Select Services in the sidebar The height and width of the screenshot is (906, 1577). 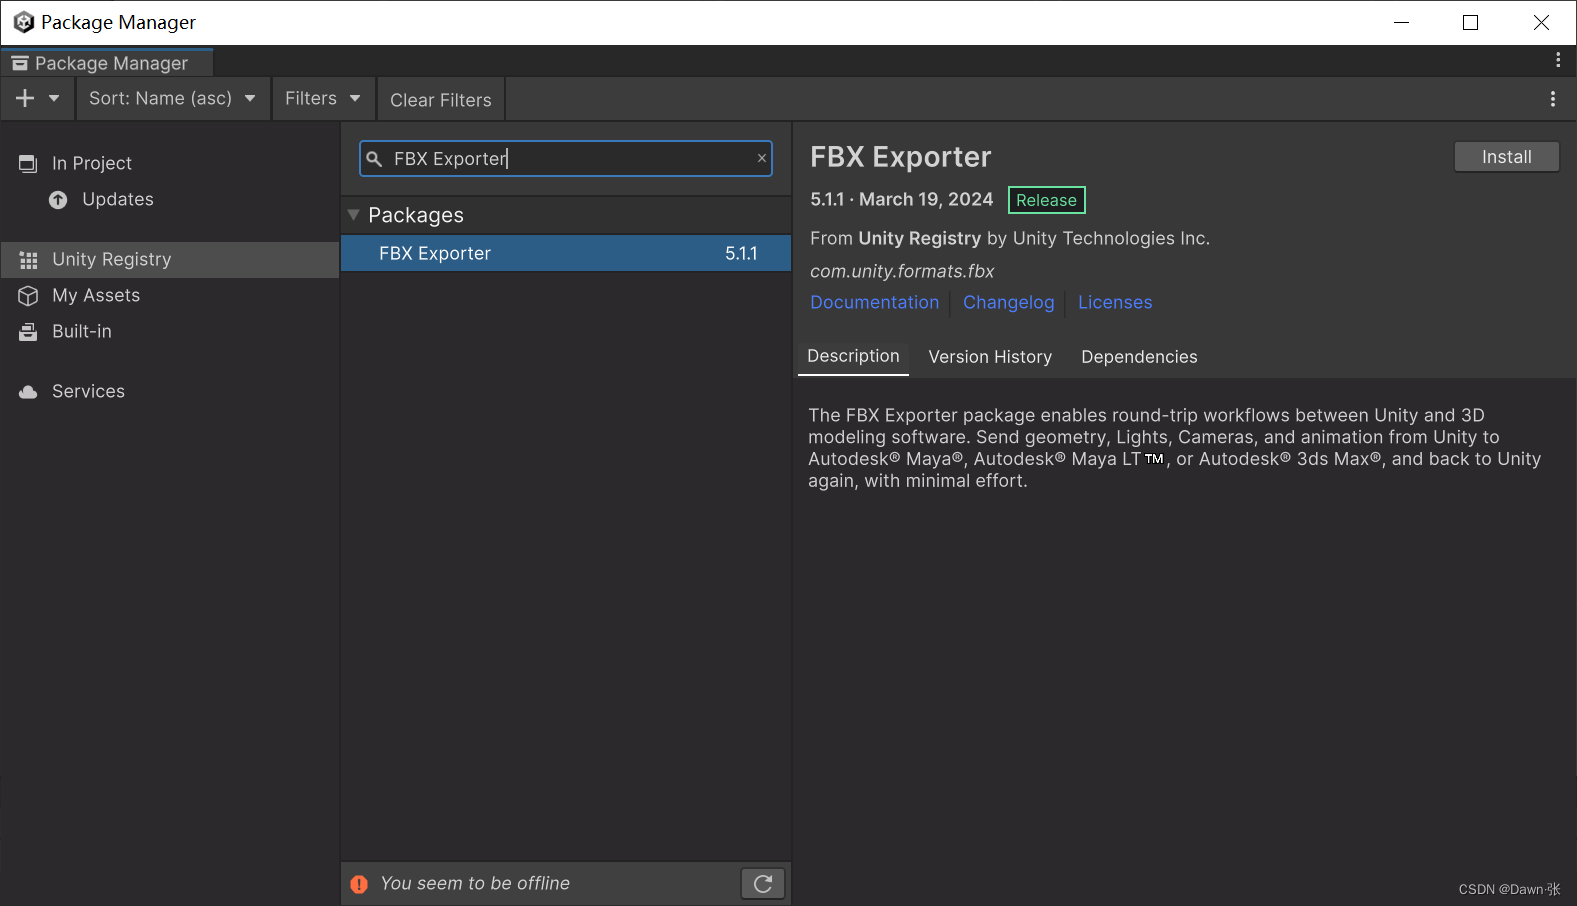tap(88, 391)
